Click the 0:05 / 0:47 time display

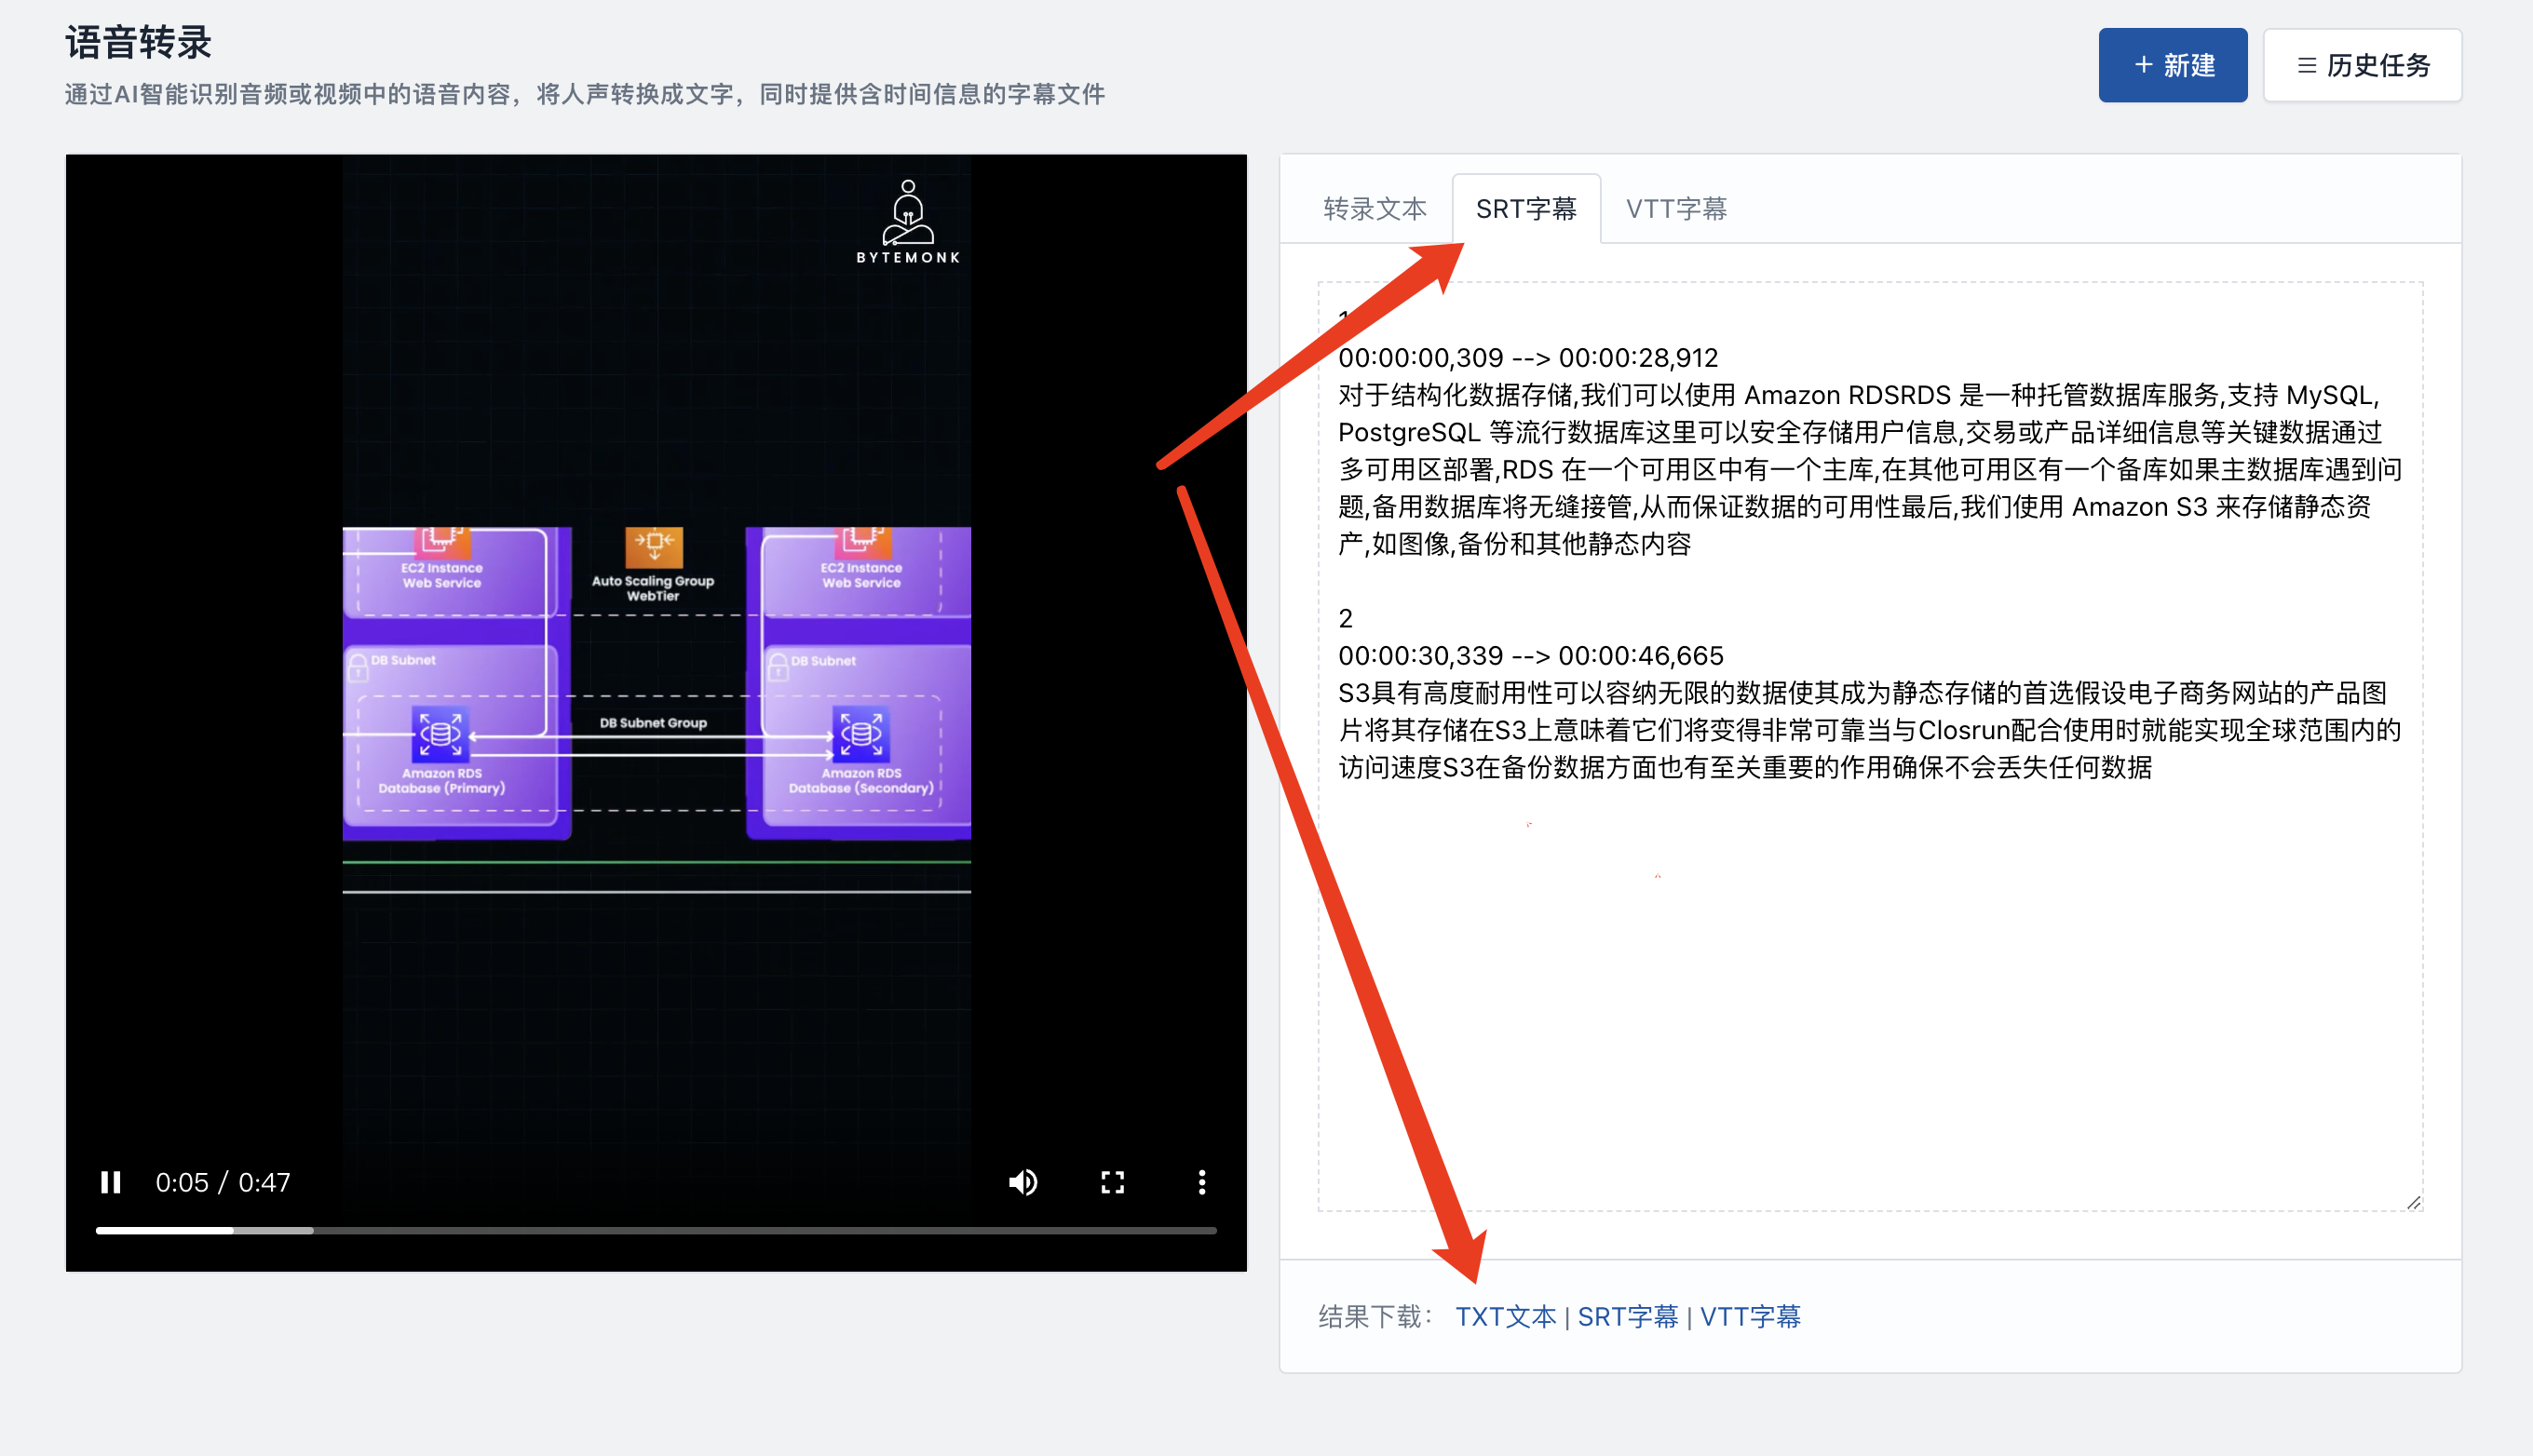click(x=223, y=1182)
